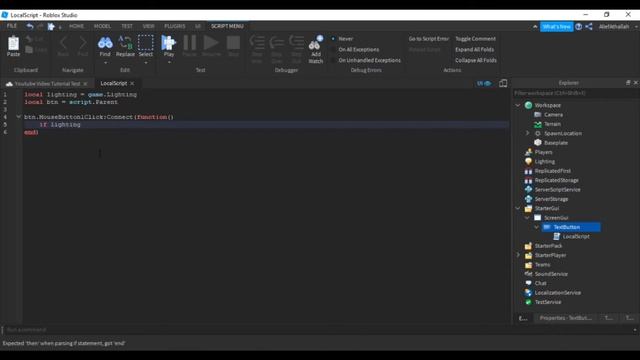640x360 pixels.
Task: Select Camera in the Explorer
Action: pos(553,115)
